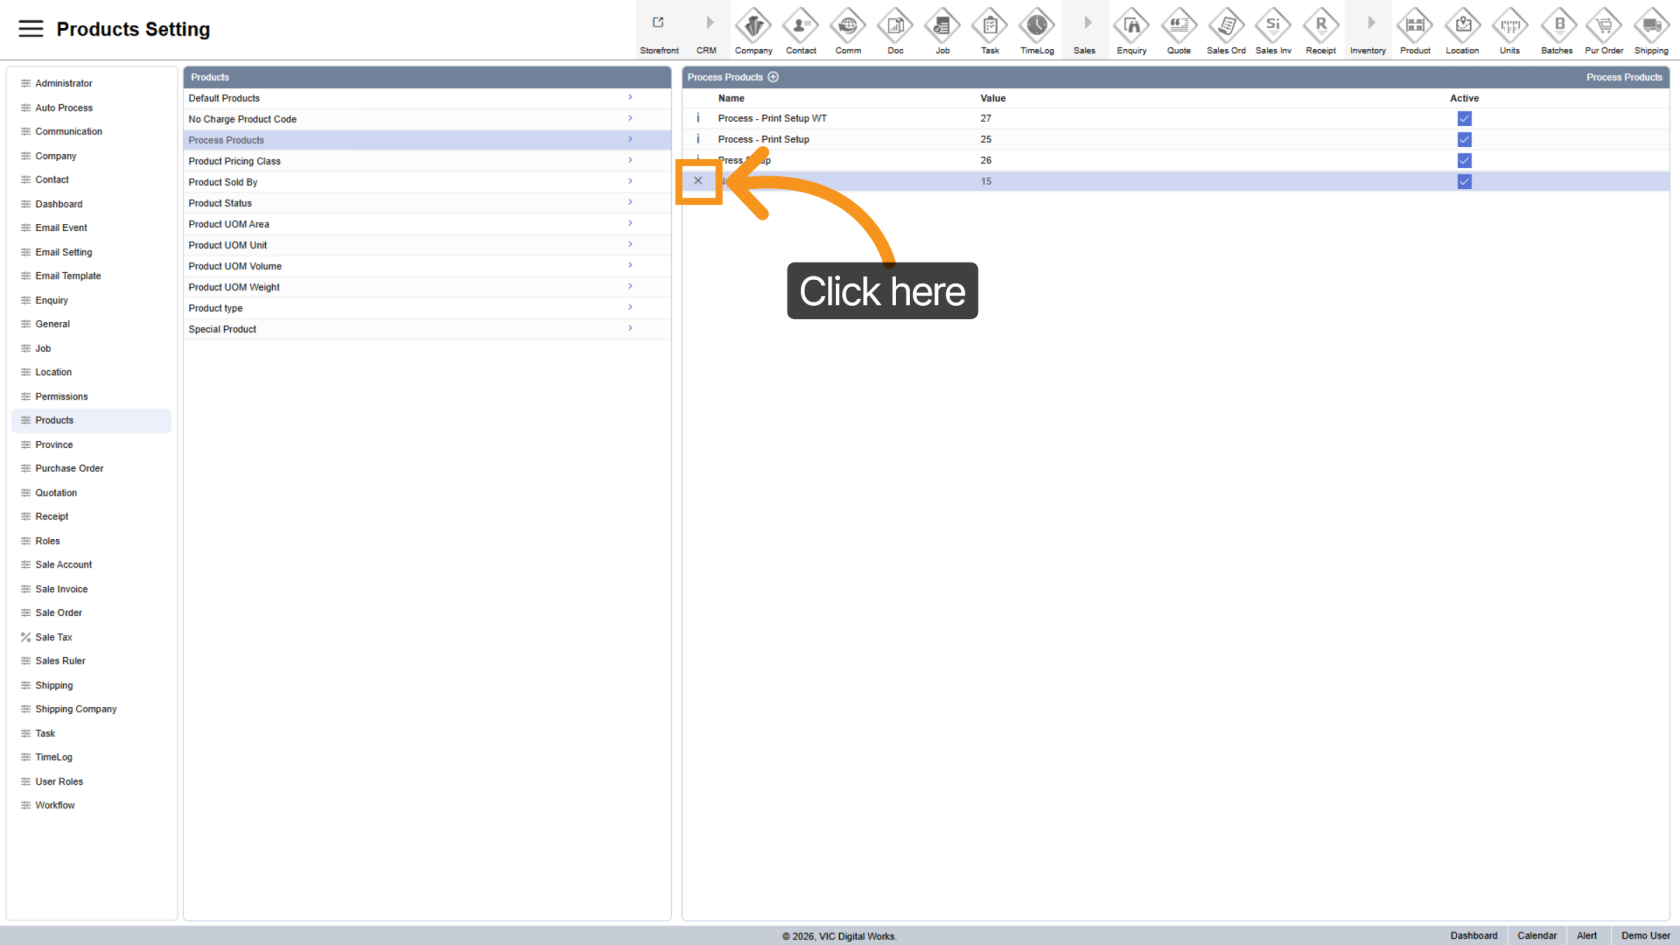Screen dimensions: 1680x945
Task: Open the Batches module icon
Action: click(1557, 25)
